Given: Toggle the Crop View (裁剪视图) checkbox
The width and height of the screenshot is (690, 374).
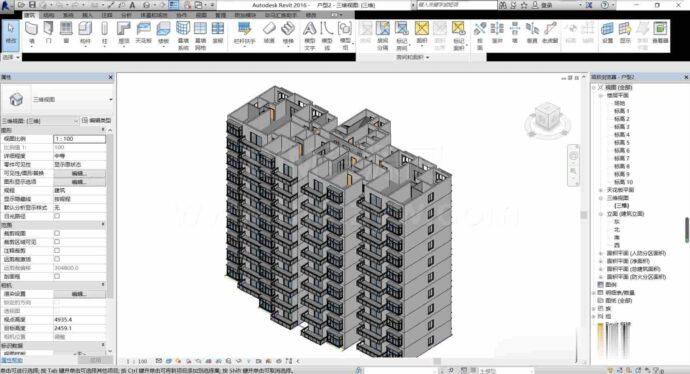Looking at the screenshot, I should pyautogui.click(x=57, y=233).
